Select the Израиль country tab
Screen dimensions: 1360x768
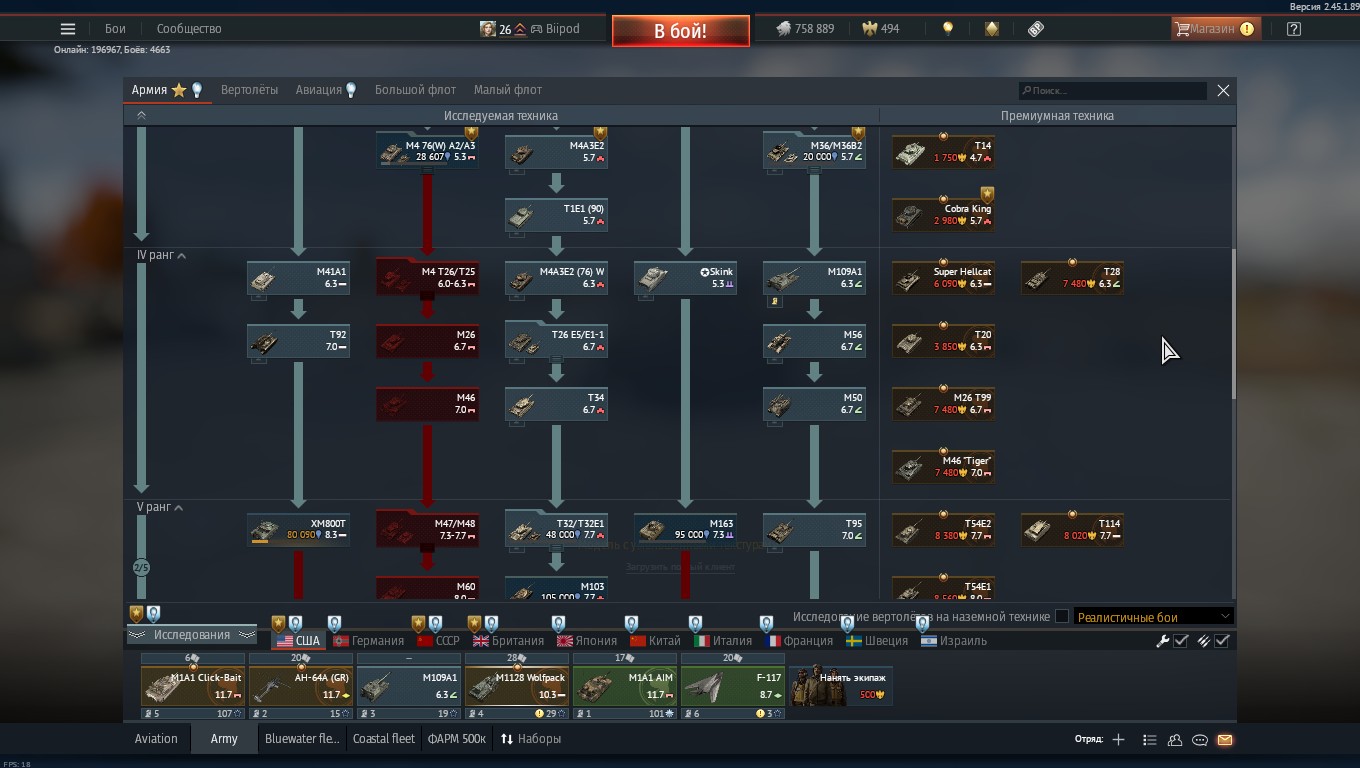955,641
